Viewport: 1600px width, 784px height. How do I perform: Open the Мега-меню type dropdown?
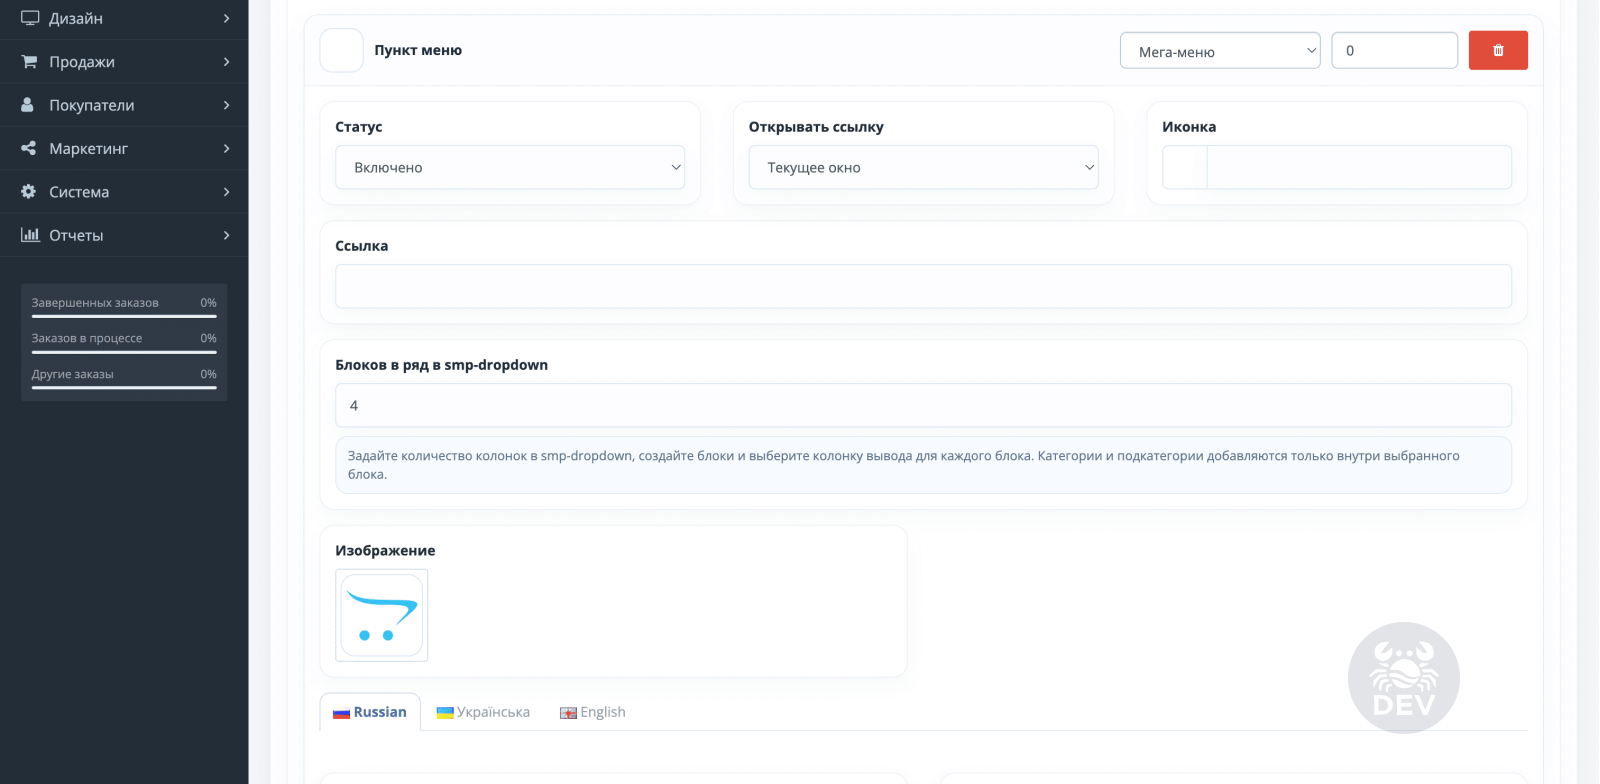pyautogui.click(x=1220, y=51)
